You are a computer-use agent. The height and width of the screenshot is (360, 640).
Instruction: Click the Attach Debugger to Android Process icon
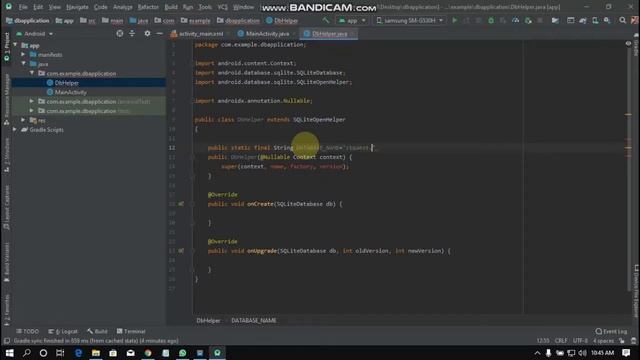(x=528, y=20)
